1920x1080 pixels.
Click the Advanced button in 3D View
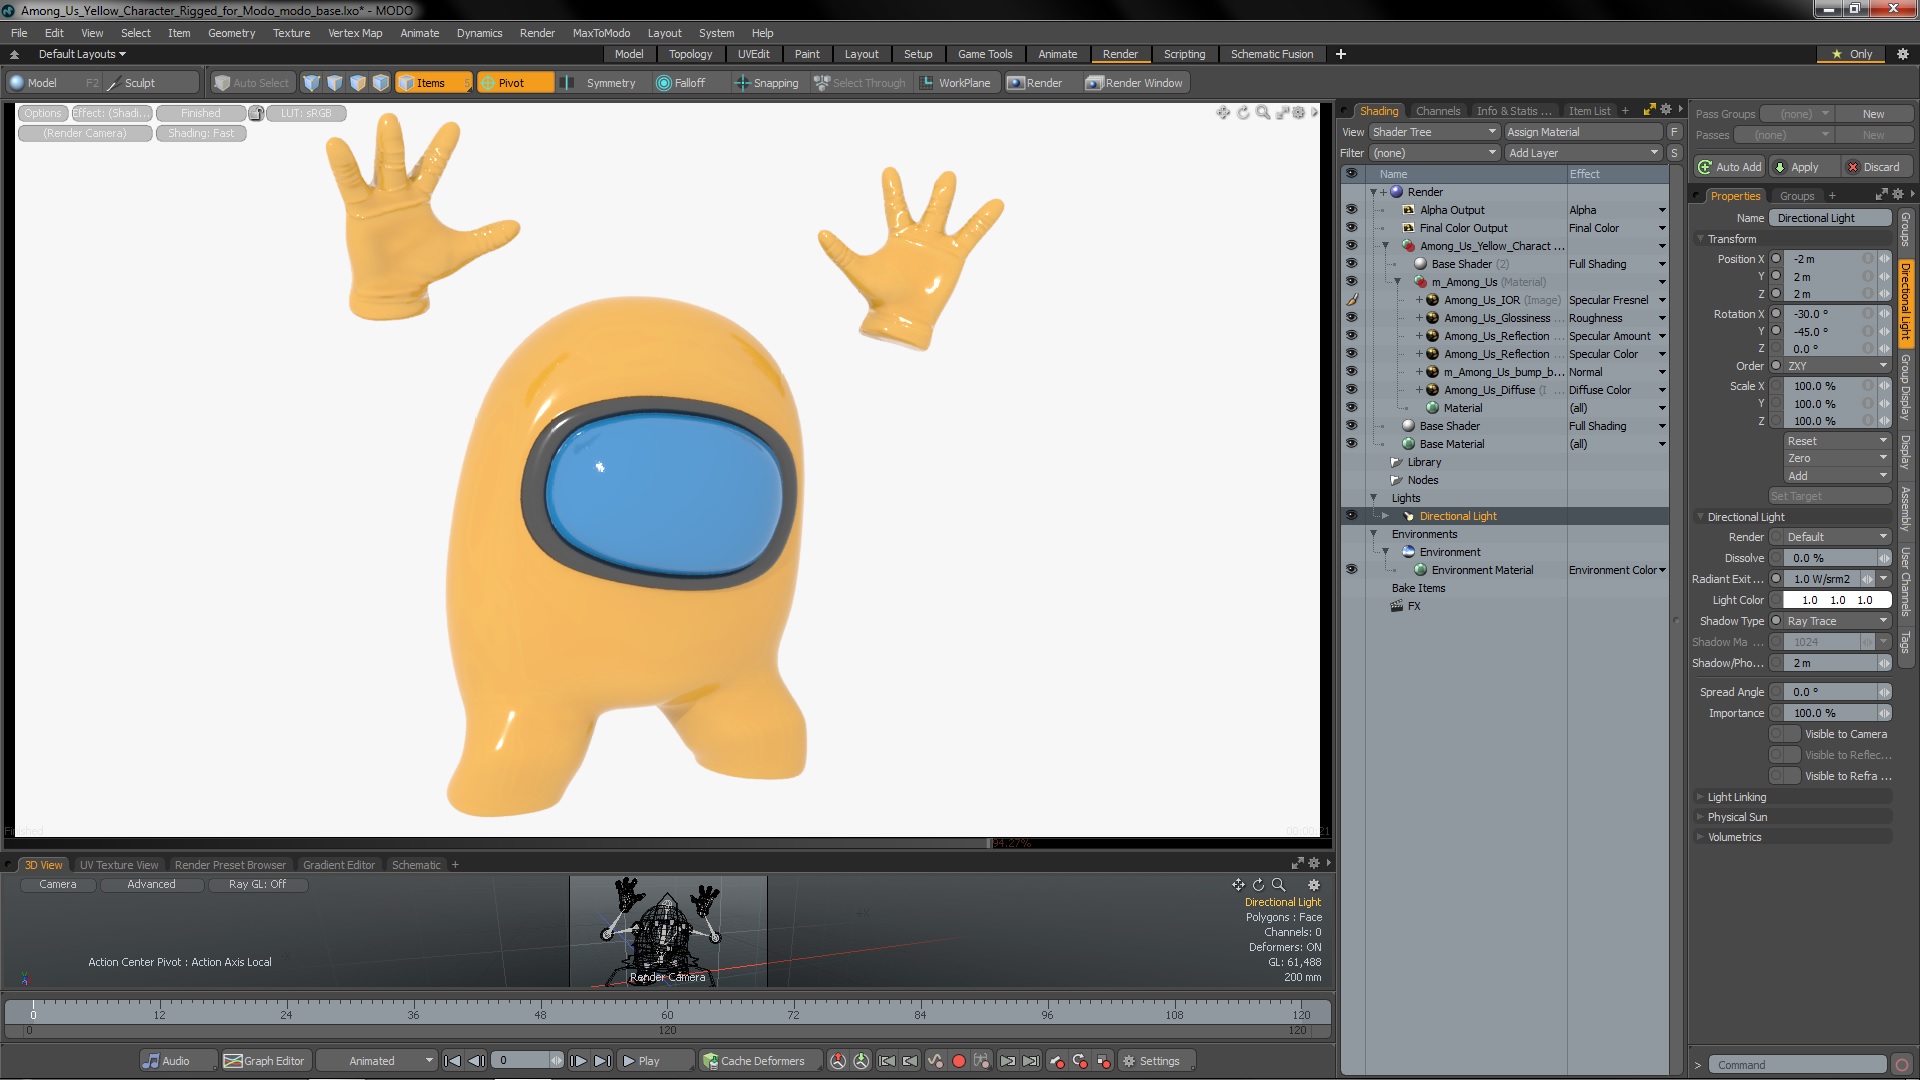click(x=151, y=884)
